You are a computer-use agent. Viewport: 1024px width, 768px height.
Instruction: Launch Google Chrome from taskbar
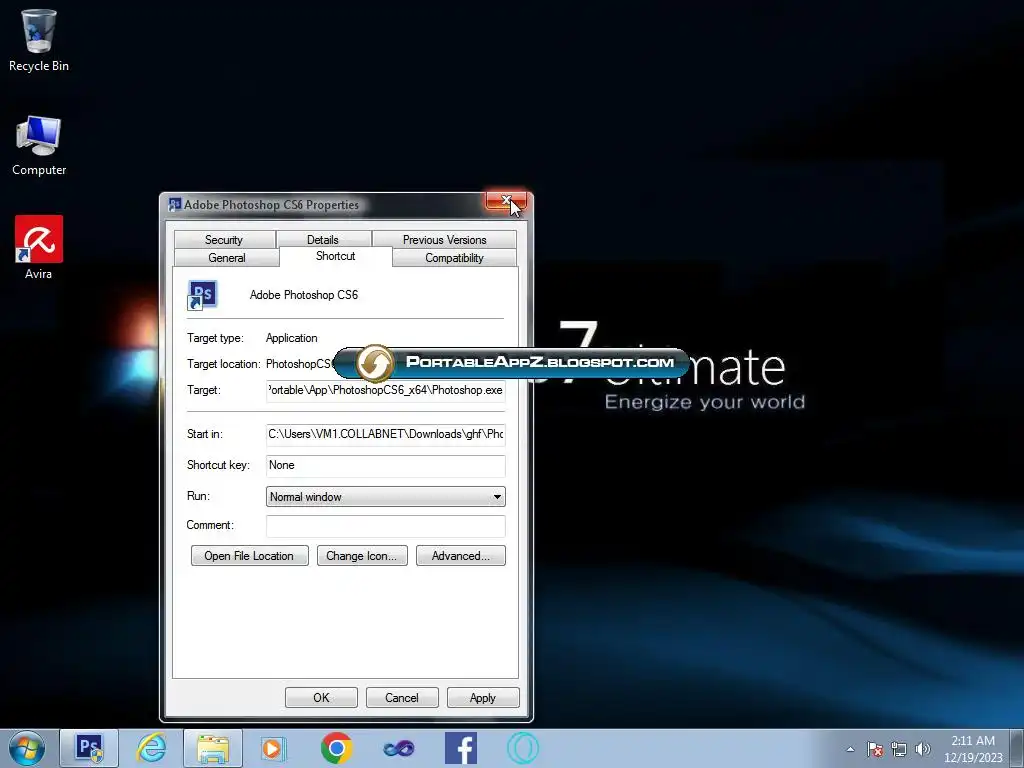tap(336, 748)
